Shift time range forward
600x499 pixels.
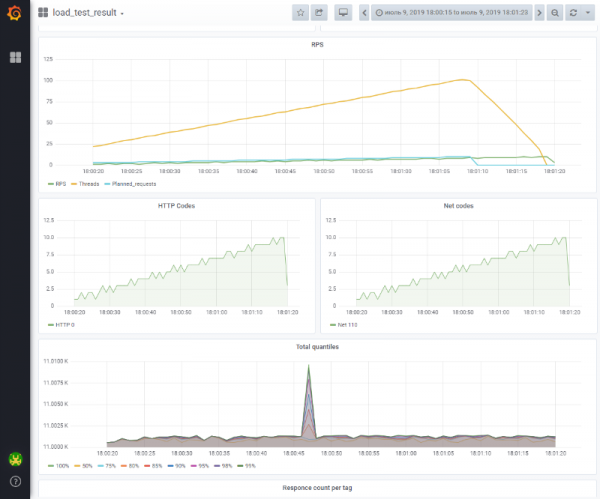click(540, 13)
